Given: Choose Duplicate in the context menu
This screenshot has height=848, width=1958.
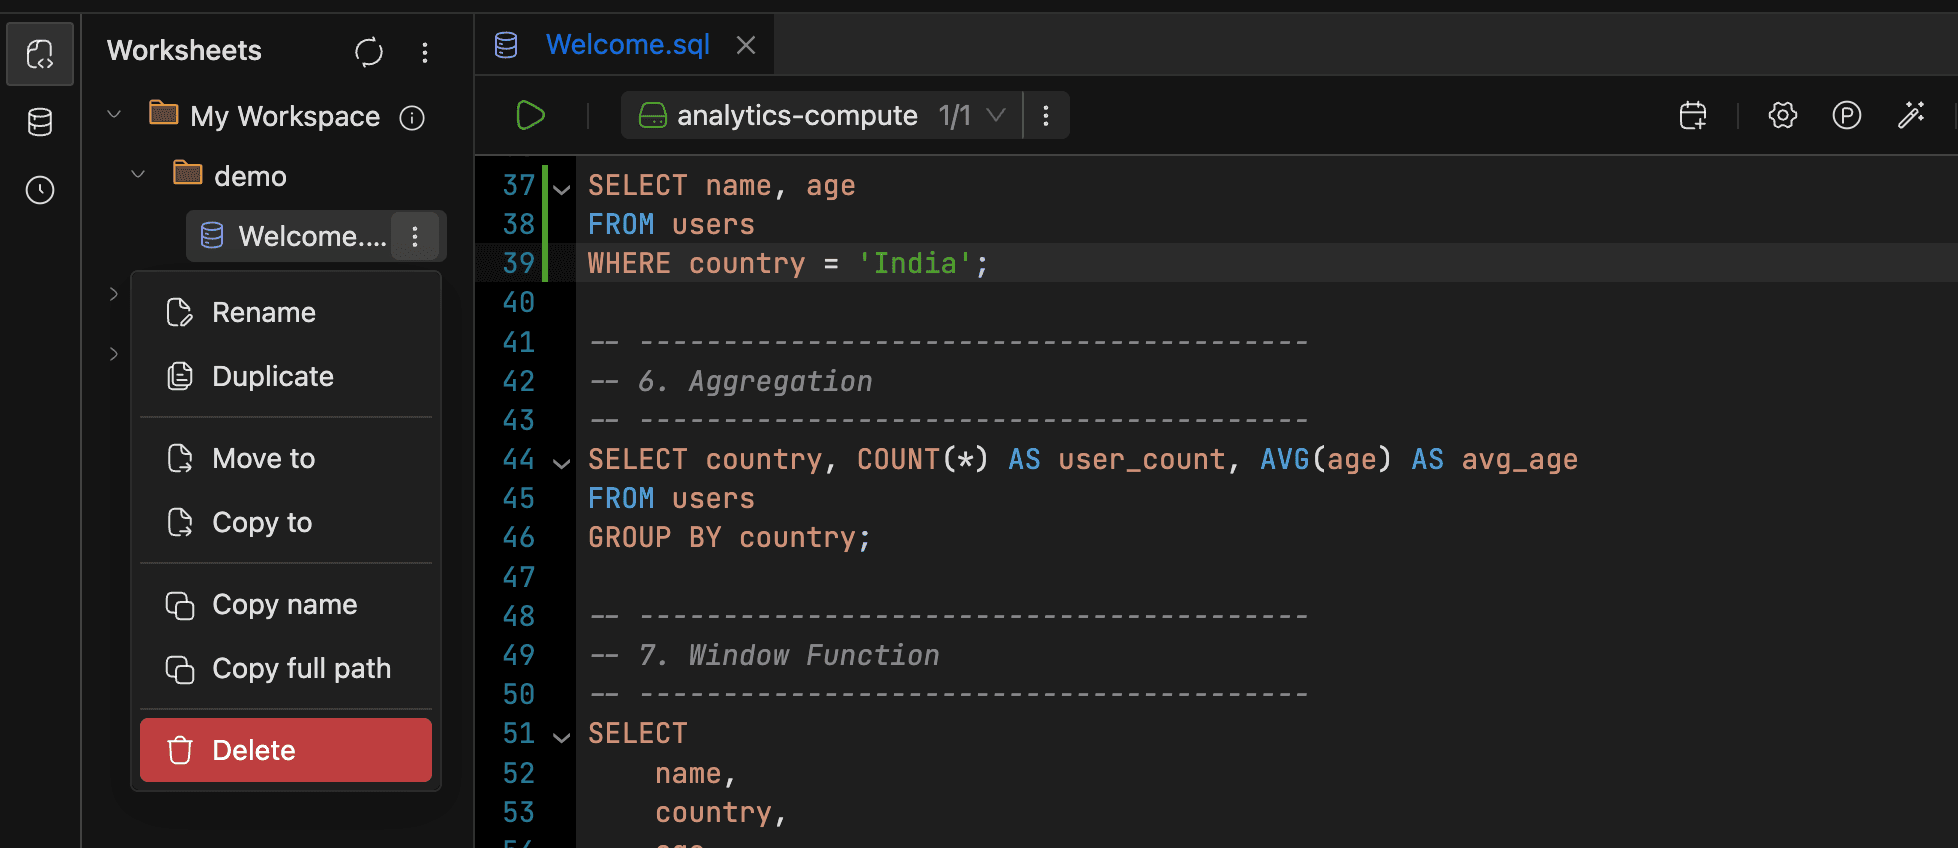Looking at the screenshot, I should click(272, 377).
